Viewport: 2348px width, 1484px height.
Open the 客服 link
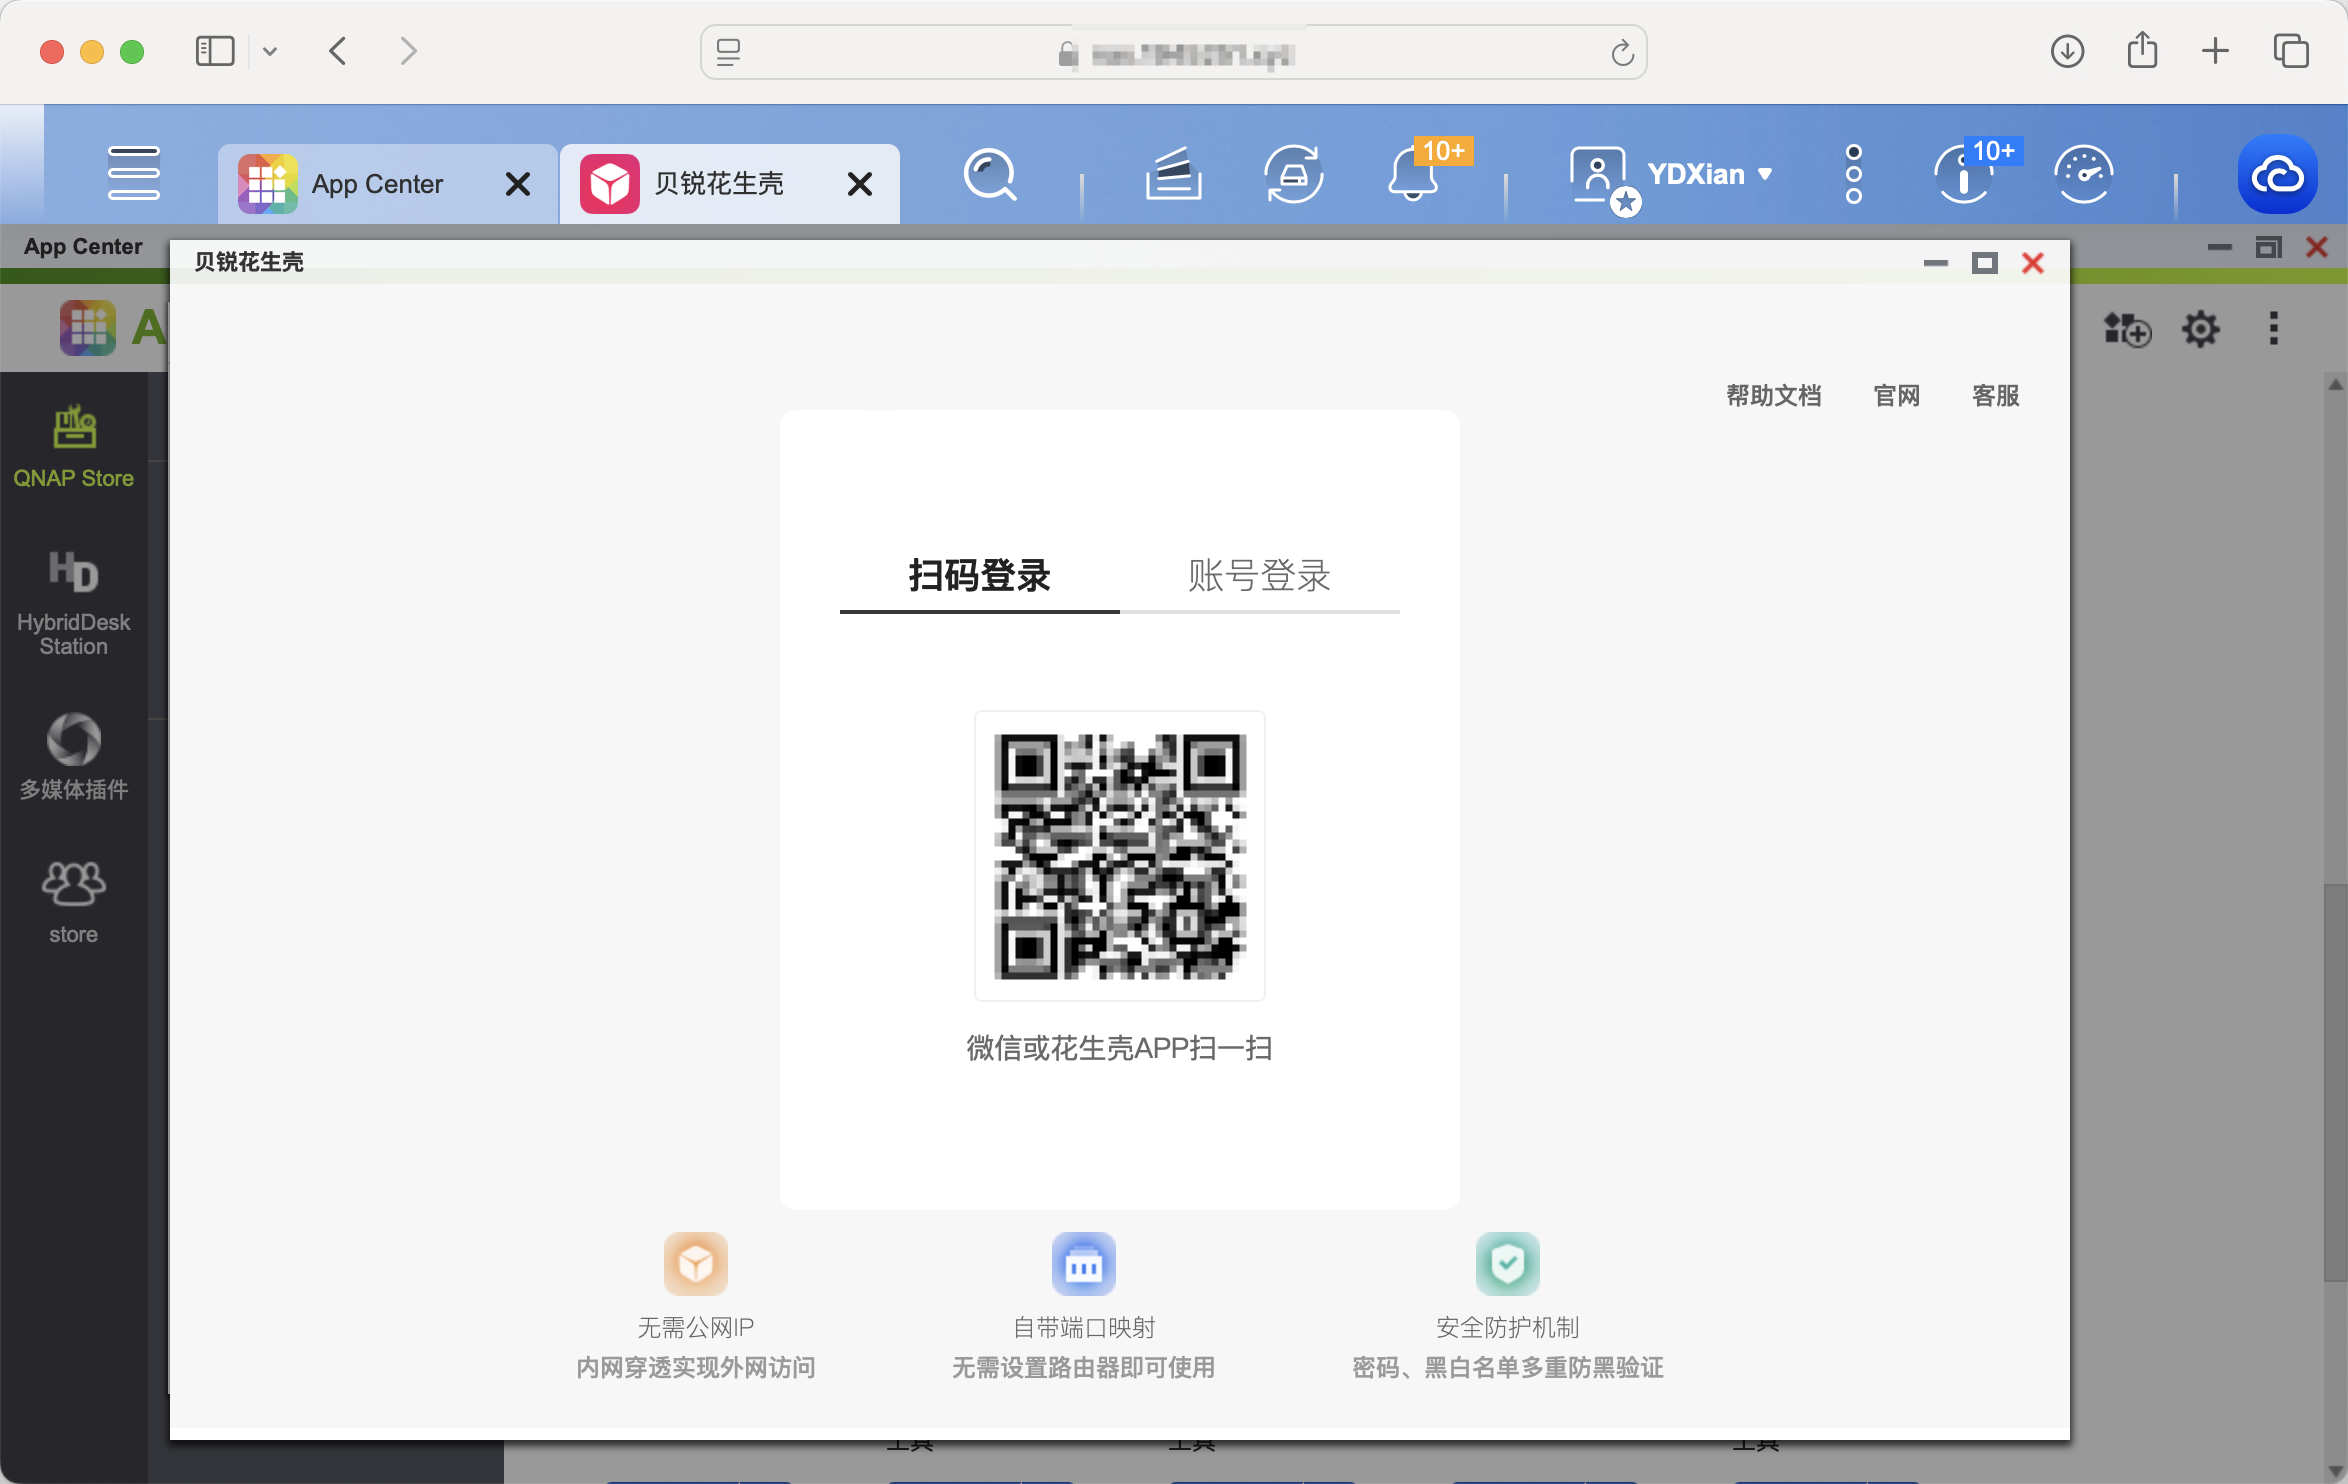pos(1996,396)
